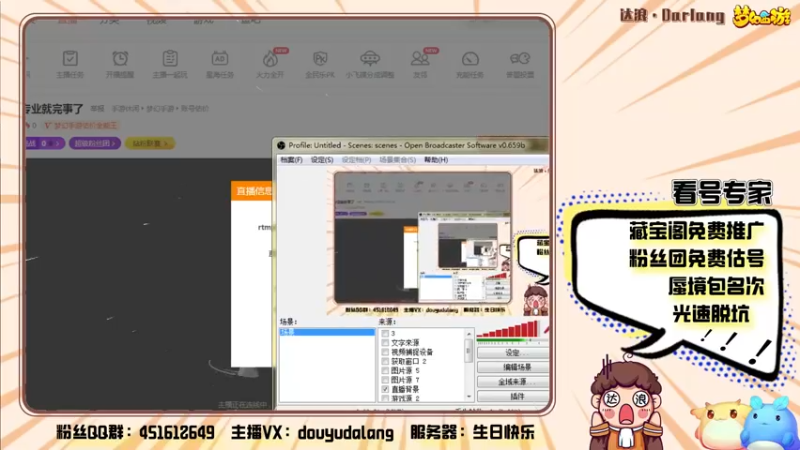Screen dimensions: 800x450
Task: Click the 梦幻手游 breadcrumb link
Action: pos(160,109)
